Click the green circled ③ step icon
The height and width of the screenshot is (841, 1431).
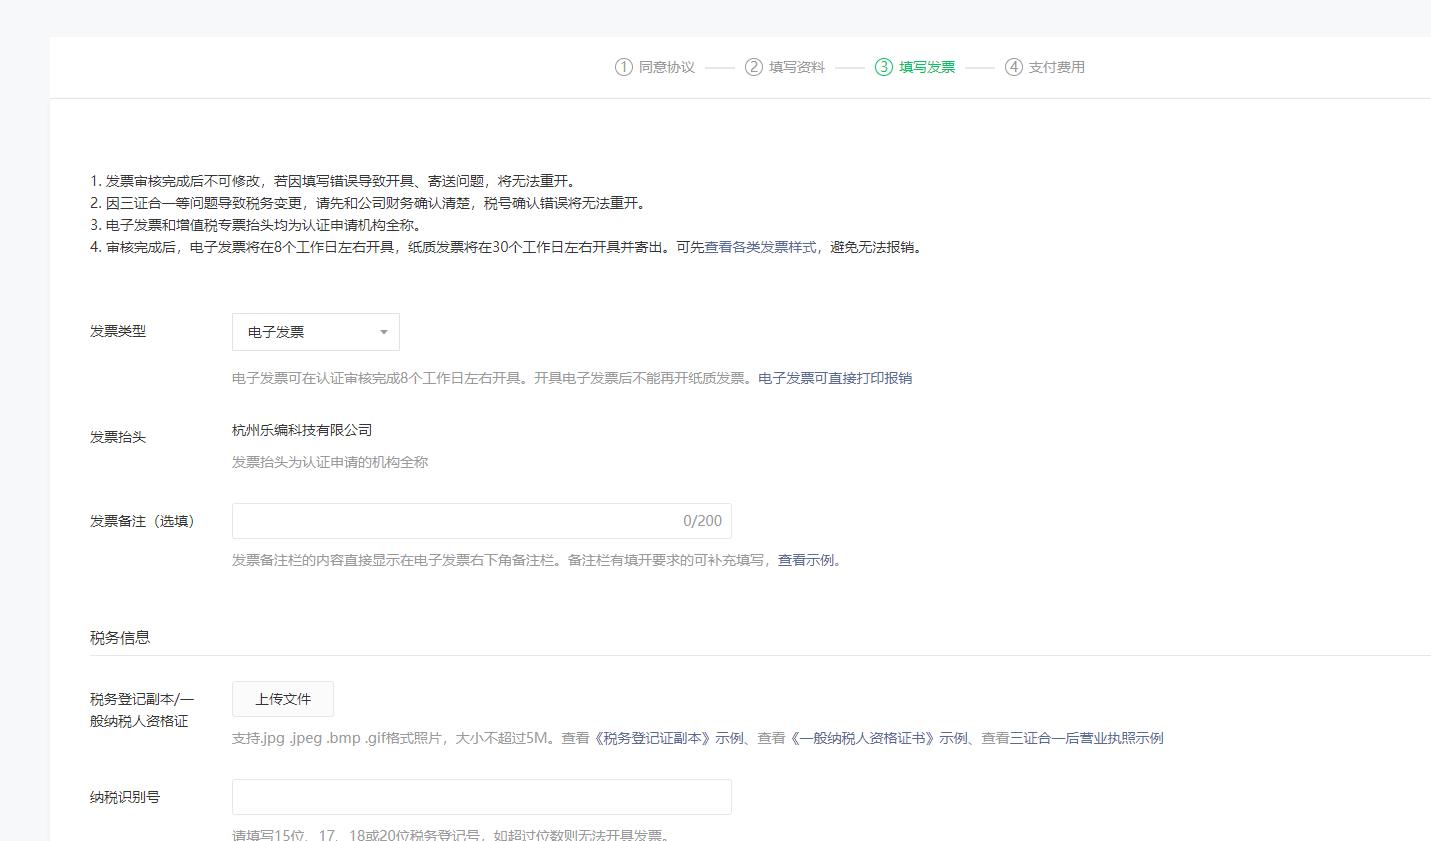click(884, 67)
